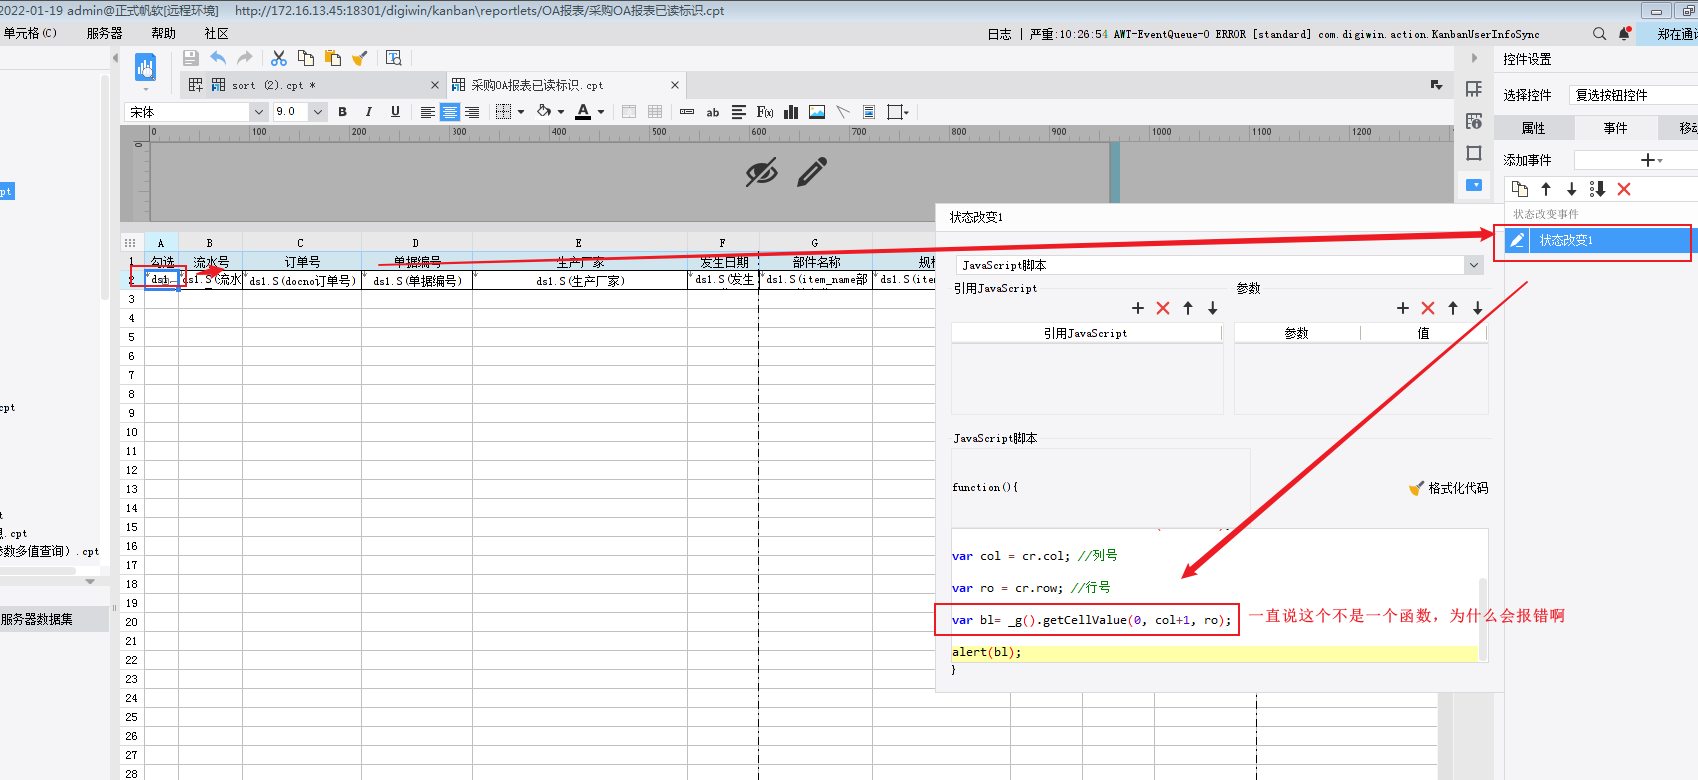The image size is (1698, 780).
Task: Open the 服务器 menu
Action: click(104, 33)
